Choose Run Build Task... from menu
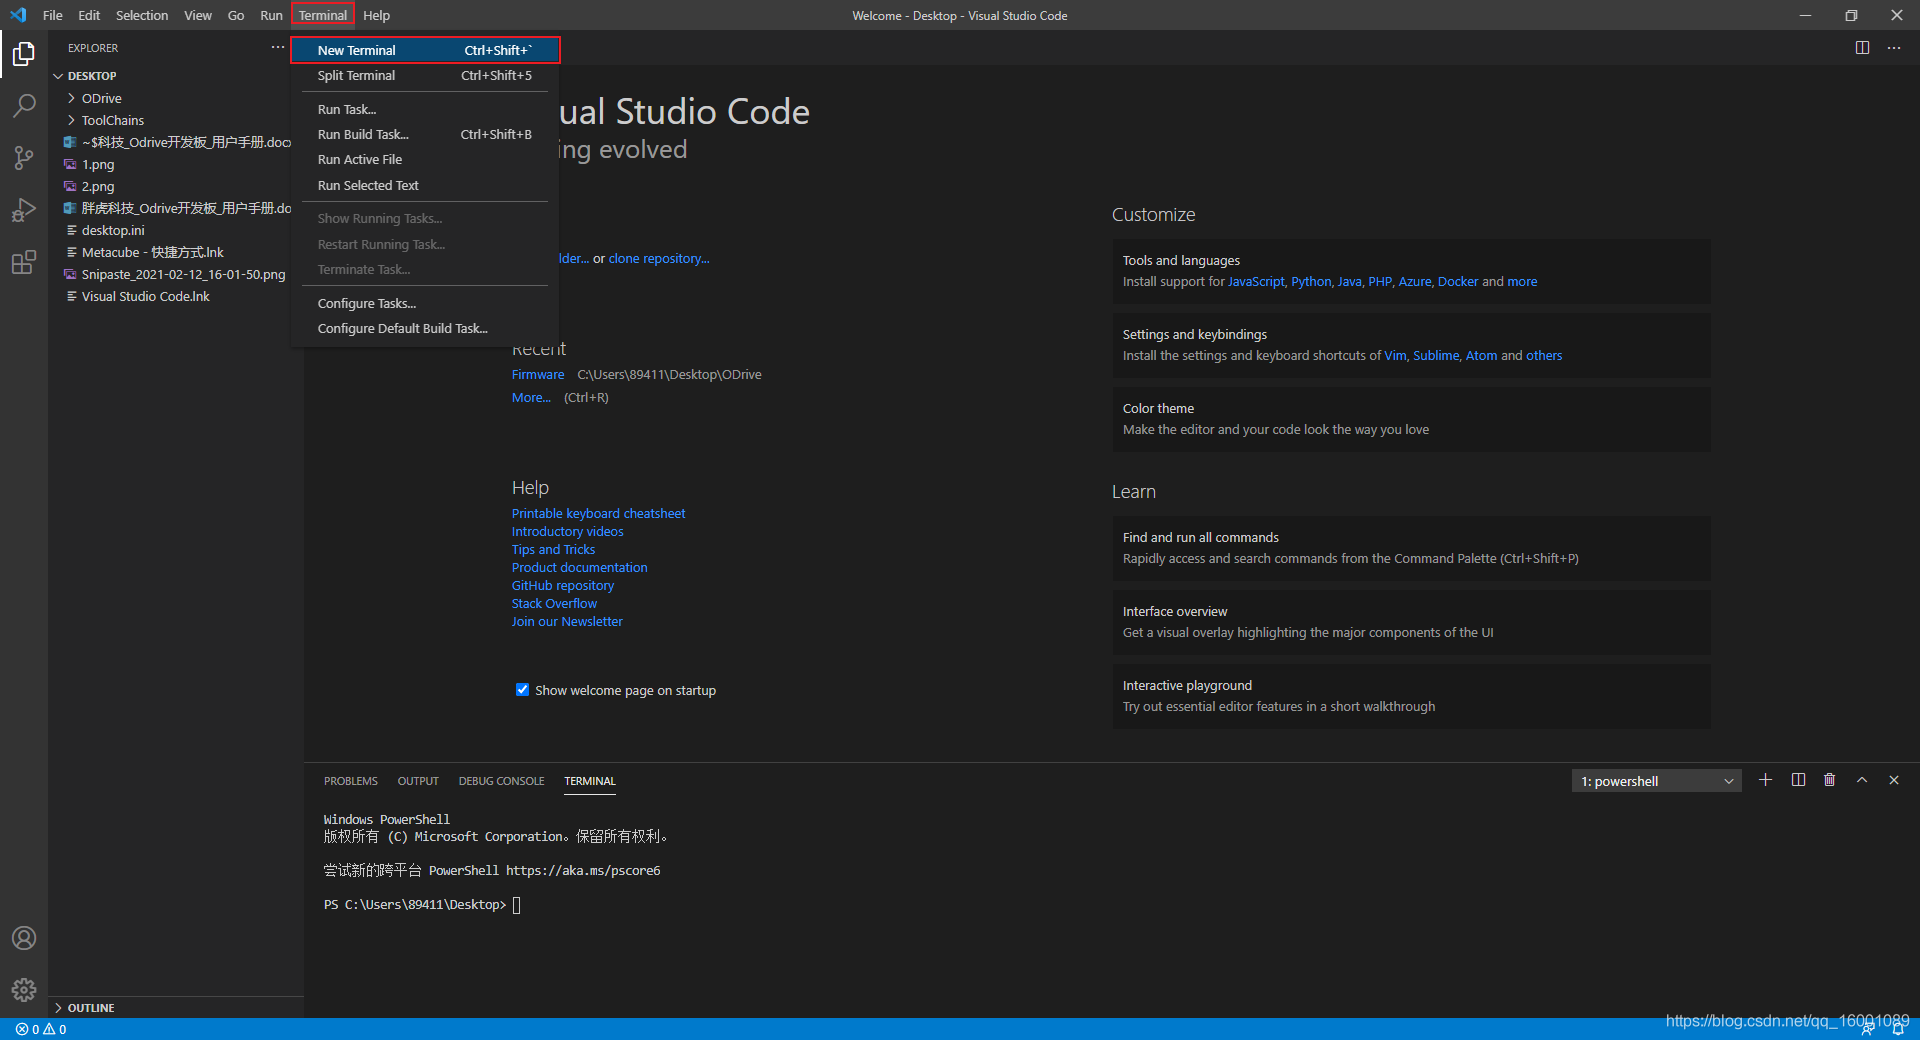The width and height of the screenshot is (1920, 1040). click(x=425, y=134)
